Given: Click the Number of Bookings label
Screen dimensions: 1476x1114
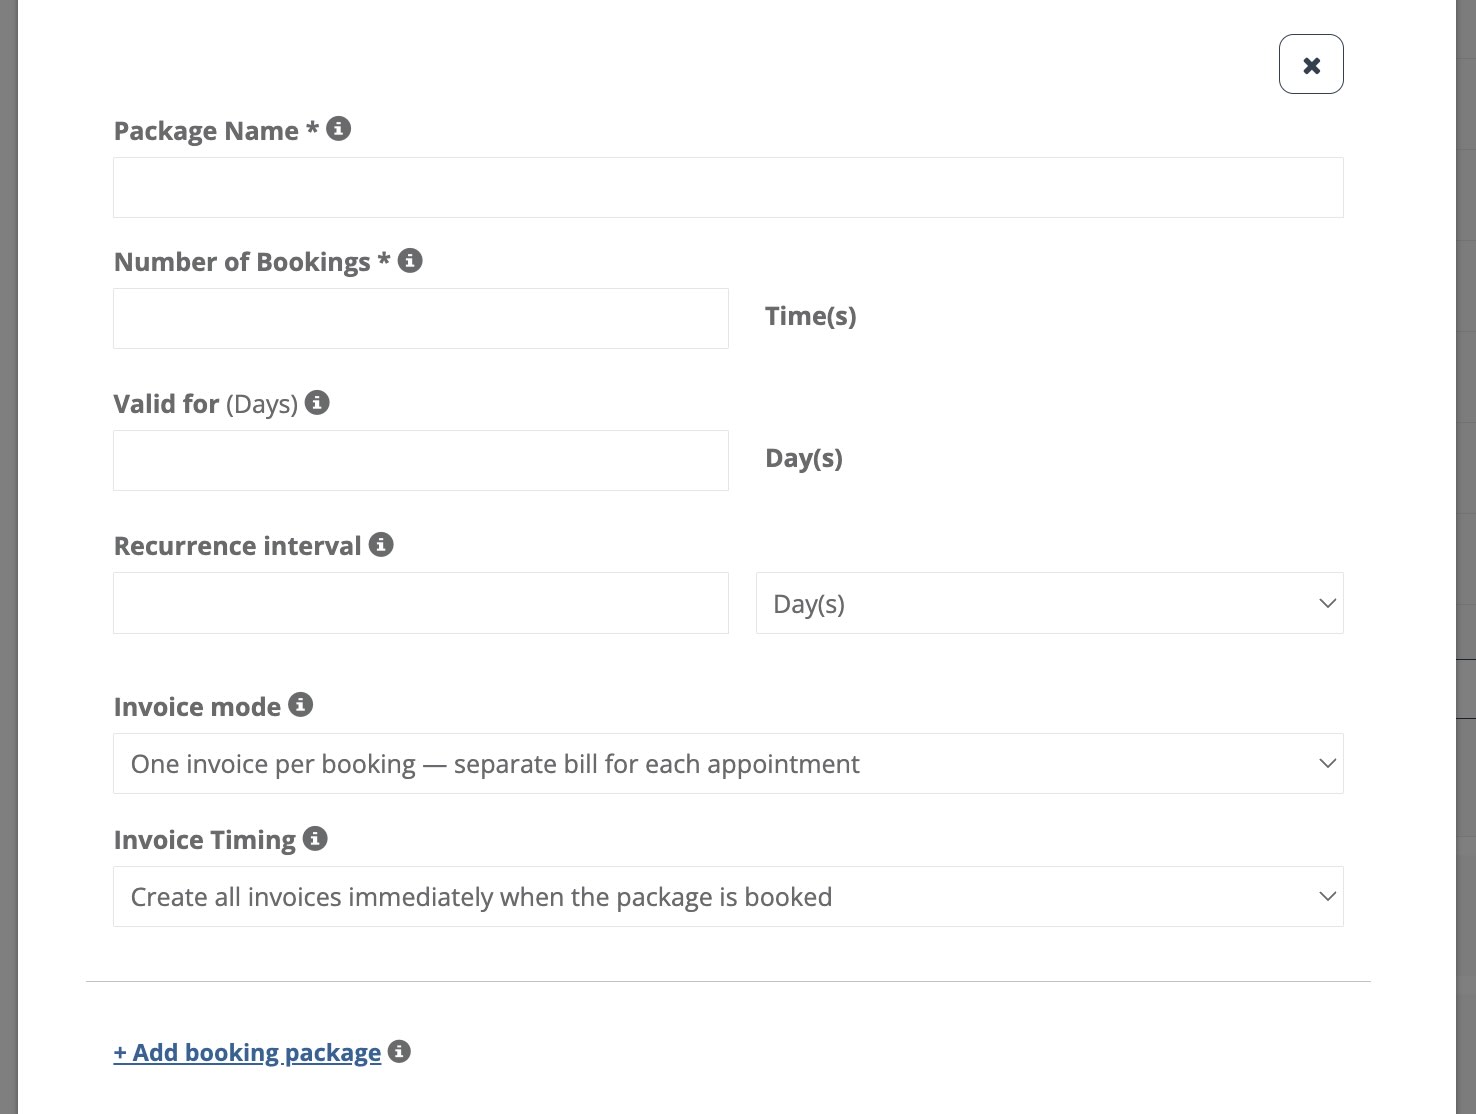Looking at the screenshot, I should tap(242, 262).
